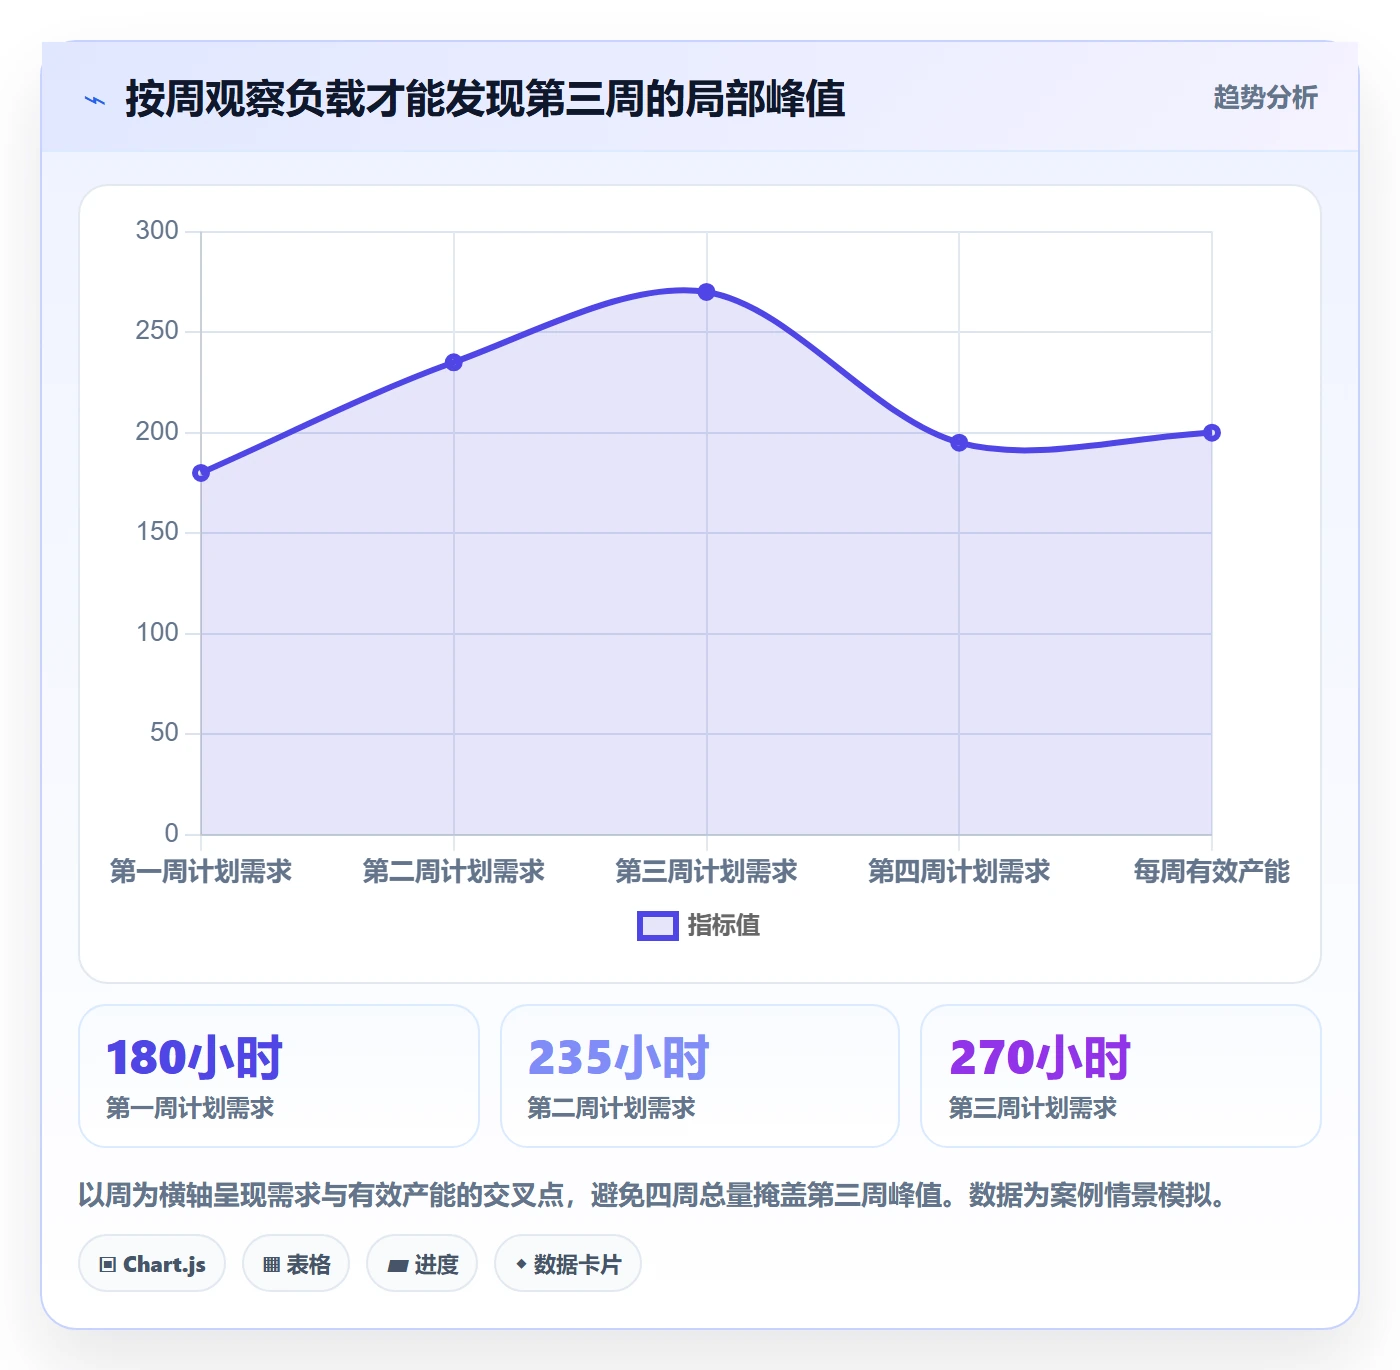Click the 100 y-axis tick label
The image size is (1400, 1370).
pos(157,633)
